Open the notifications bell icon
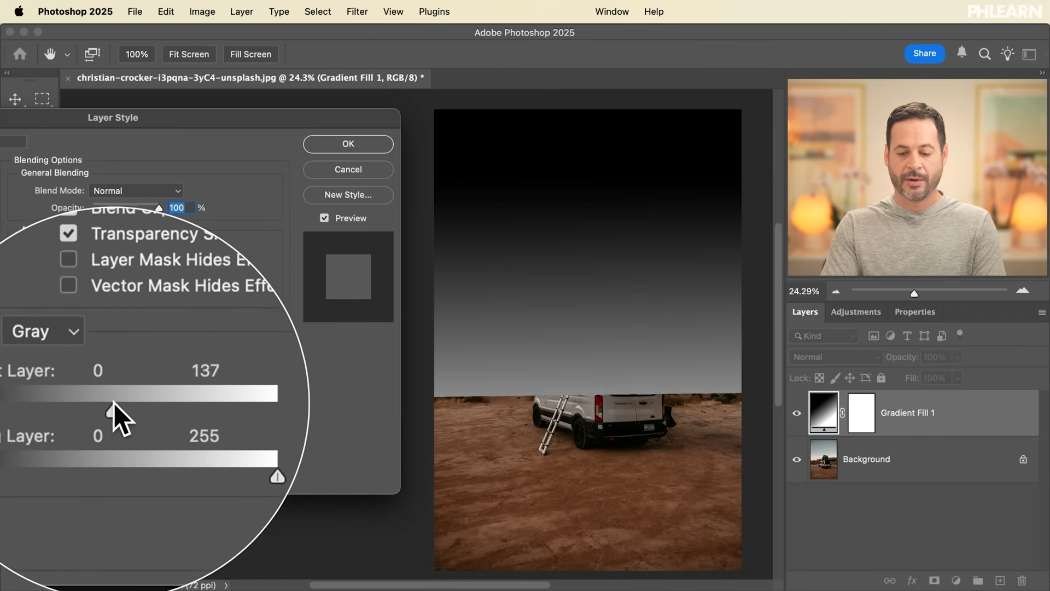Viewport: 1050px width, 591px height. pyautogui.click(x=962, y=53)
